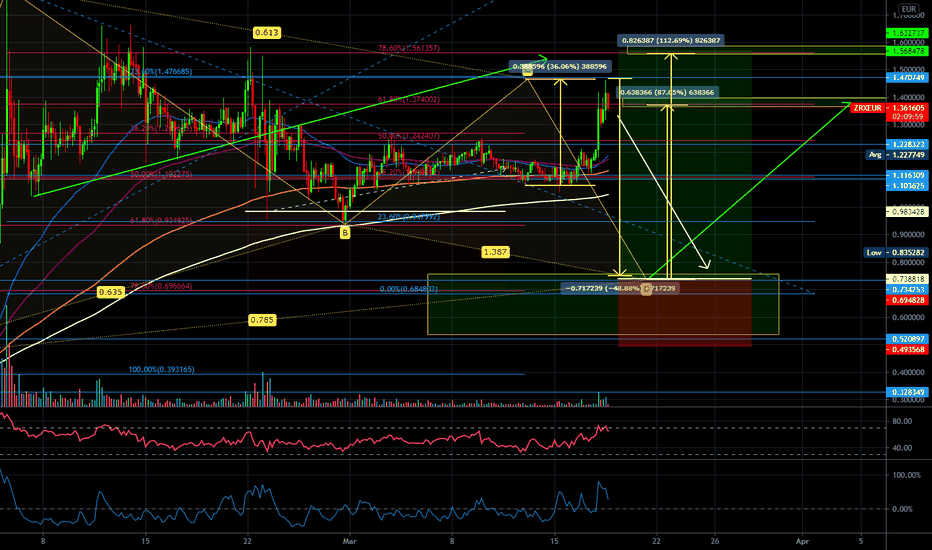Click the cream price label 0.738818
The height and width of the screenshot is (550, 932).
pyautogui.click(x=908, y=279)
